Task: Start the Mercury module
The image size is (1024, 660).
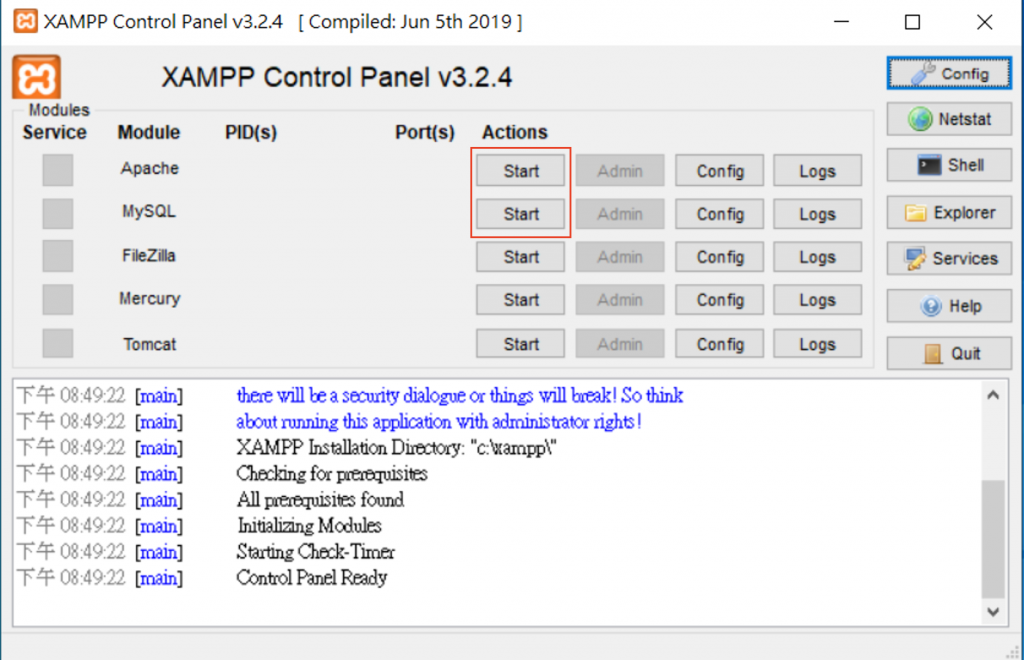Action: point(520,300)
